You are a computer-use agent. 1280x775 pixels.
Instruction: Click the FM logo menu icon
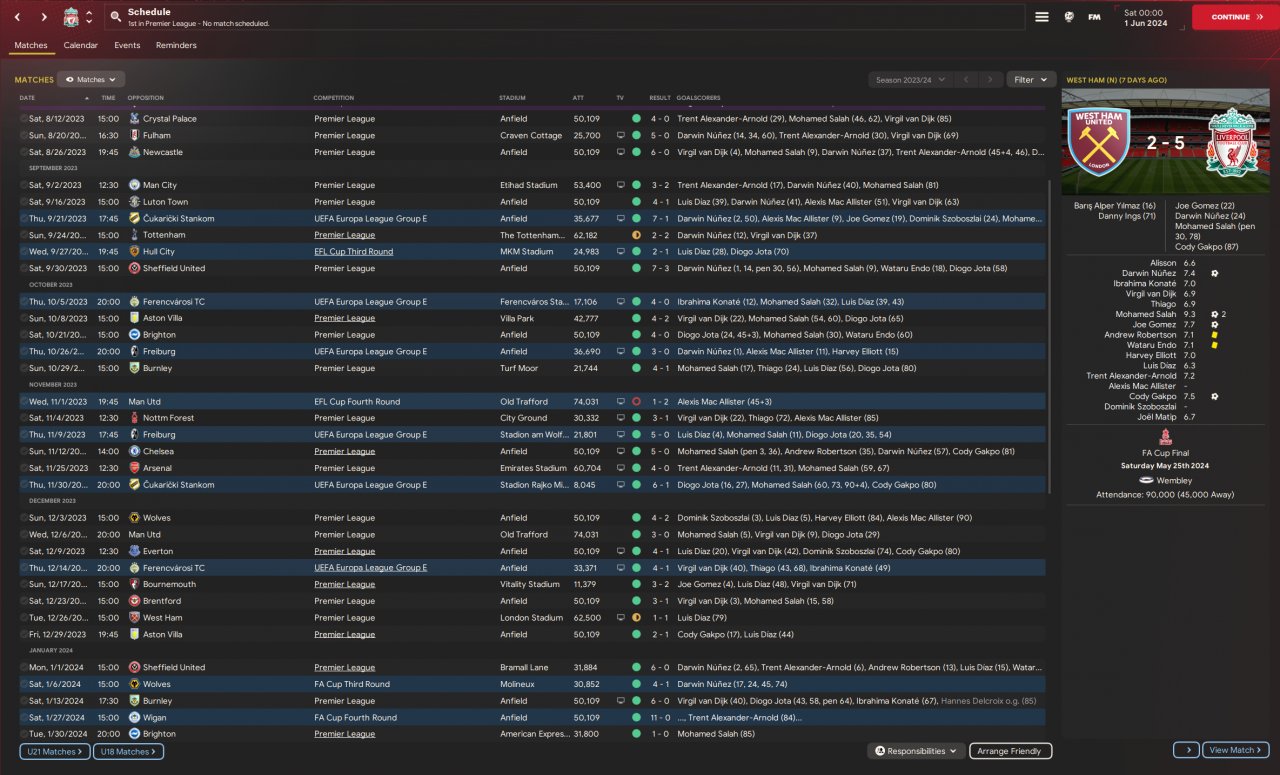coord(1094,17)
